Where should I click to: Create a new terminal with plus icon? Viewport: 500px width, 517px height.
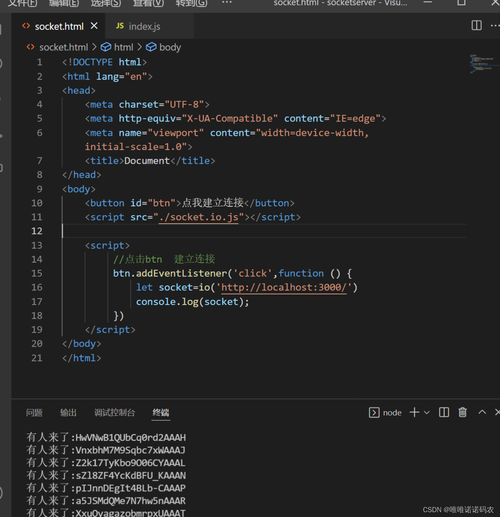[x=414, y=412]
